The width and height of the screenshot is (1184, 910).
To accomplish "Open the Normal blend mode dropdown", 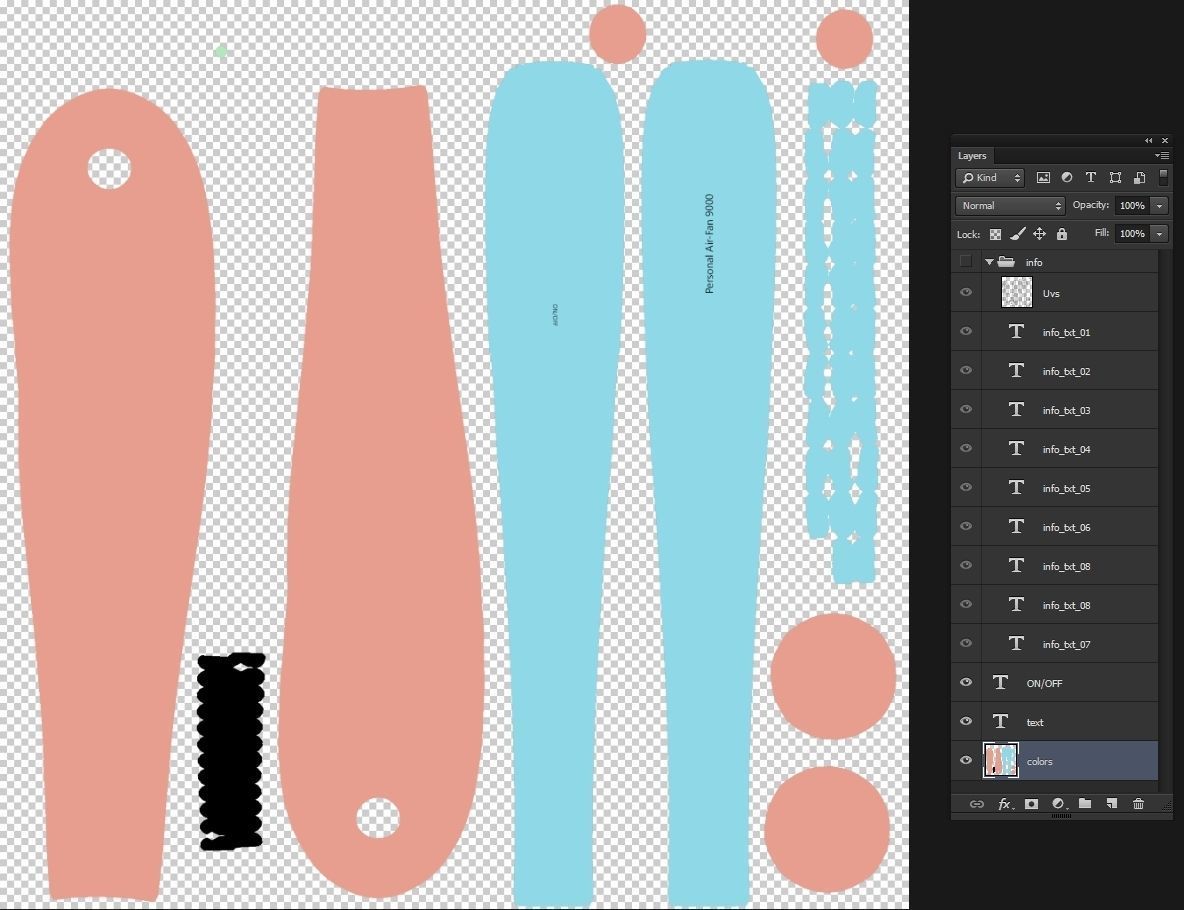I will coord(1010,205).
